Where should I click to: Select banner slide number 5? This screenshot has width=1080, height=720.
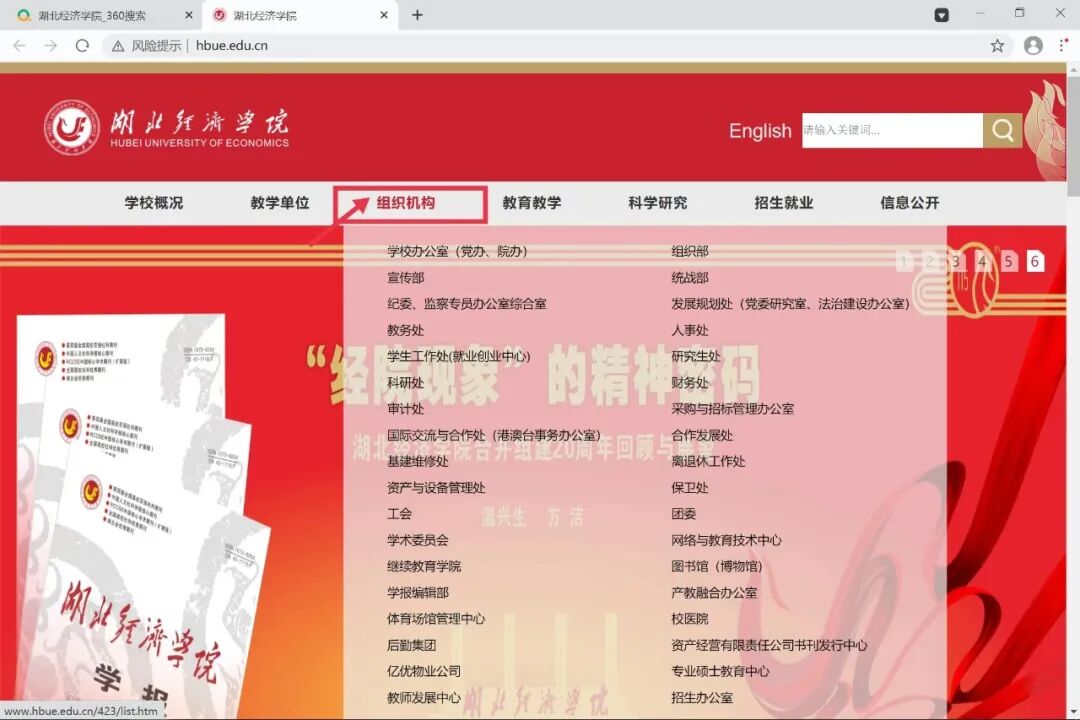[1008, 261]
